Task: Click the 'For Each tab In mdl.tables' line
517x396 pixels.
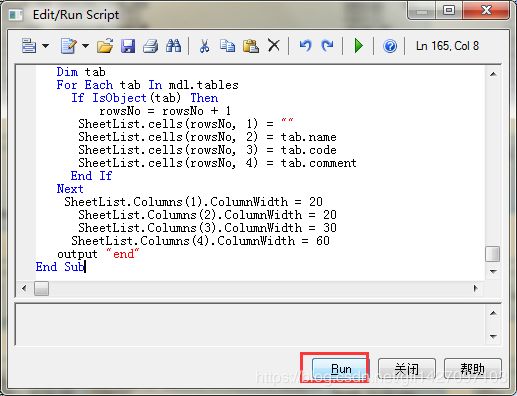Action: point(147,85)
